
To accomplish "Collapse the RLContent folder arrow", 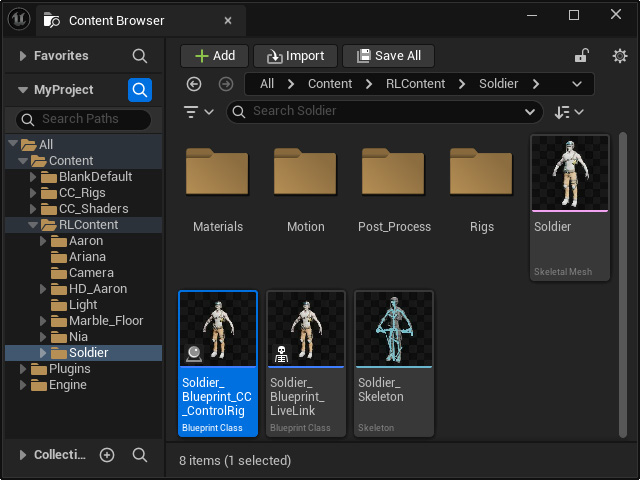I will click(x=33, y=225).
